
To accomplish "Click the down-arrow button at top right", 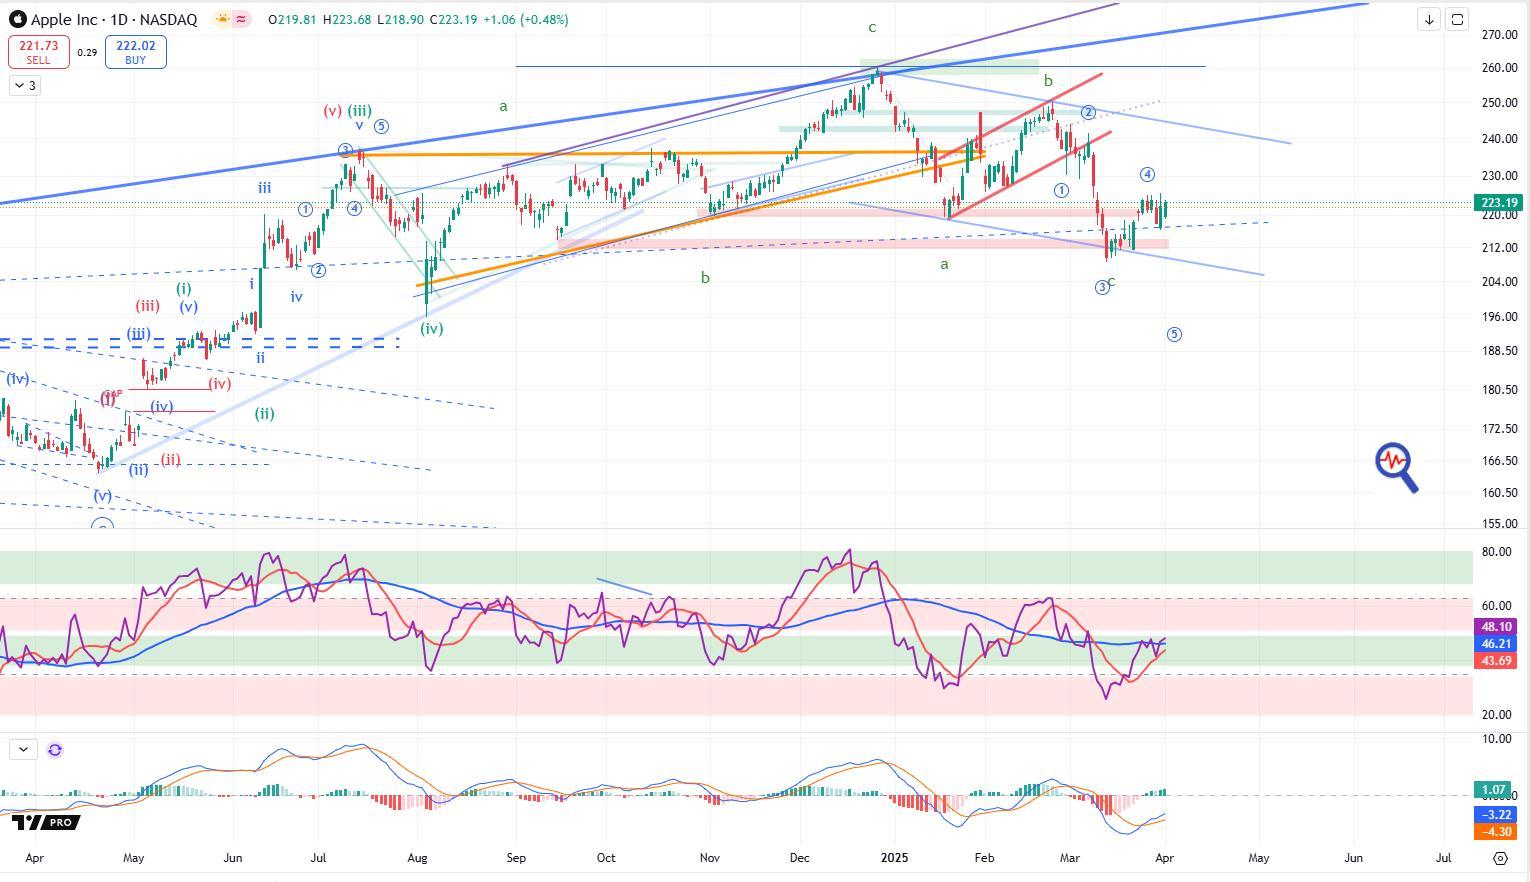I will click(x=1429, y=19).
